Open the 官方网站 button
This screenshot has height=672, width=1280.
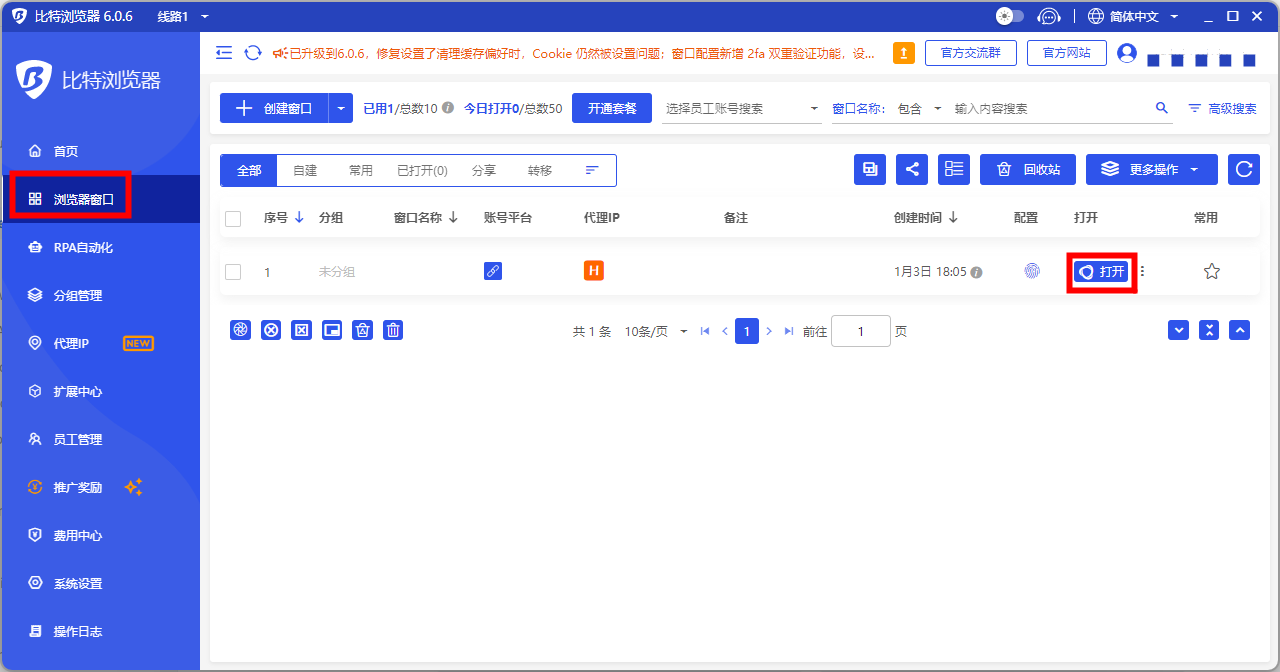click(x=1066, y=53)
